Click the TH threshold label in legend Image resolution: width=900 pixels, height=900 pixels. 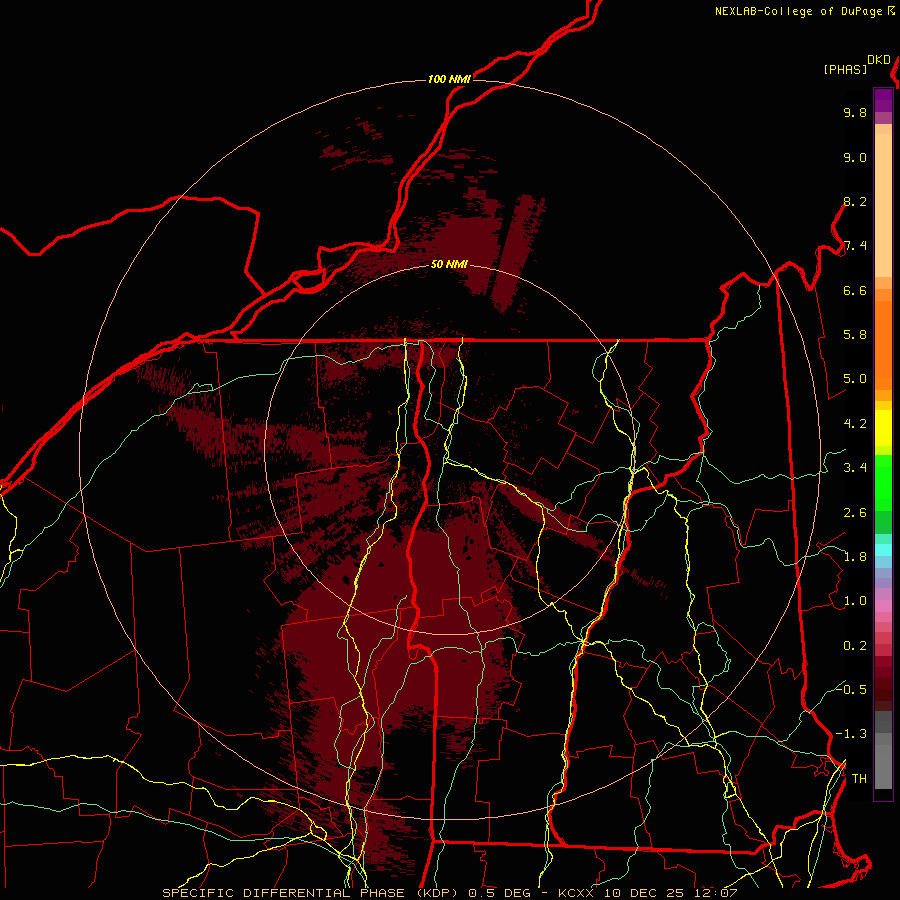click(859, 779)
